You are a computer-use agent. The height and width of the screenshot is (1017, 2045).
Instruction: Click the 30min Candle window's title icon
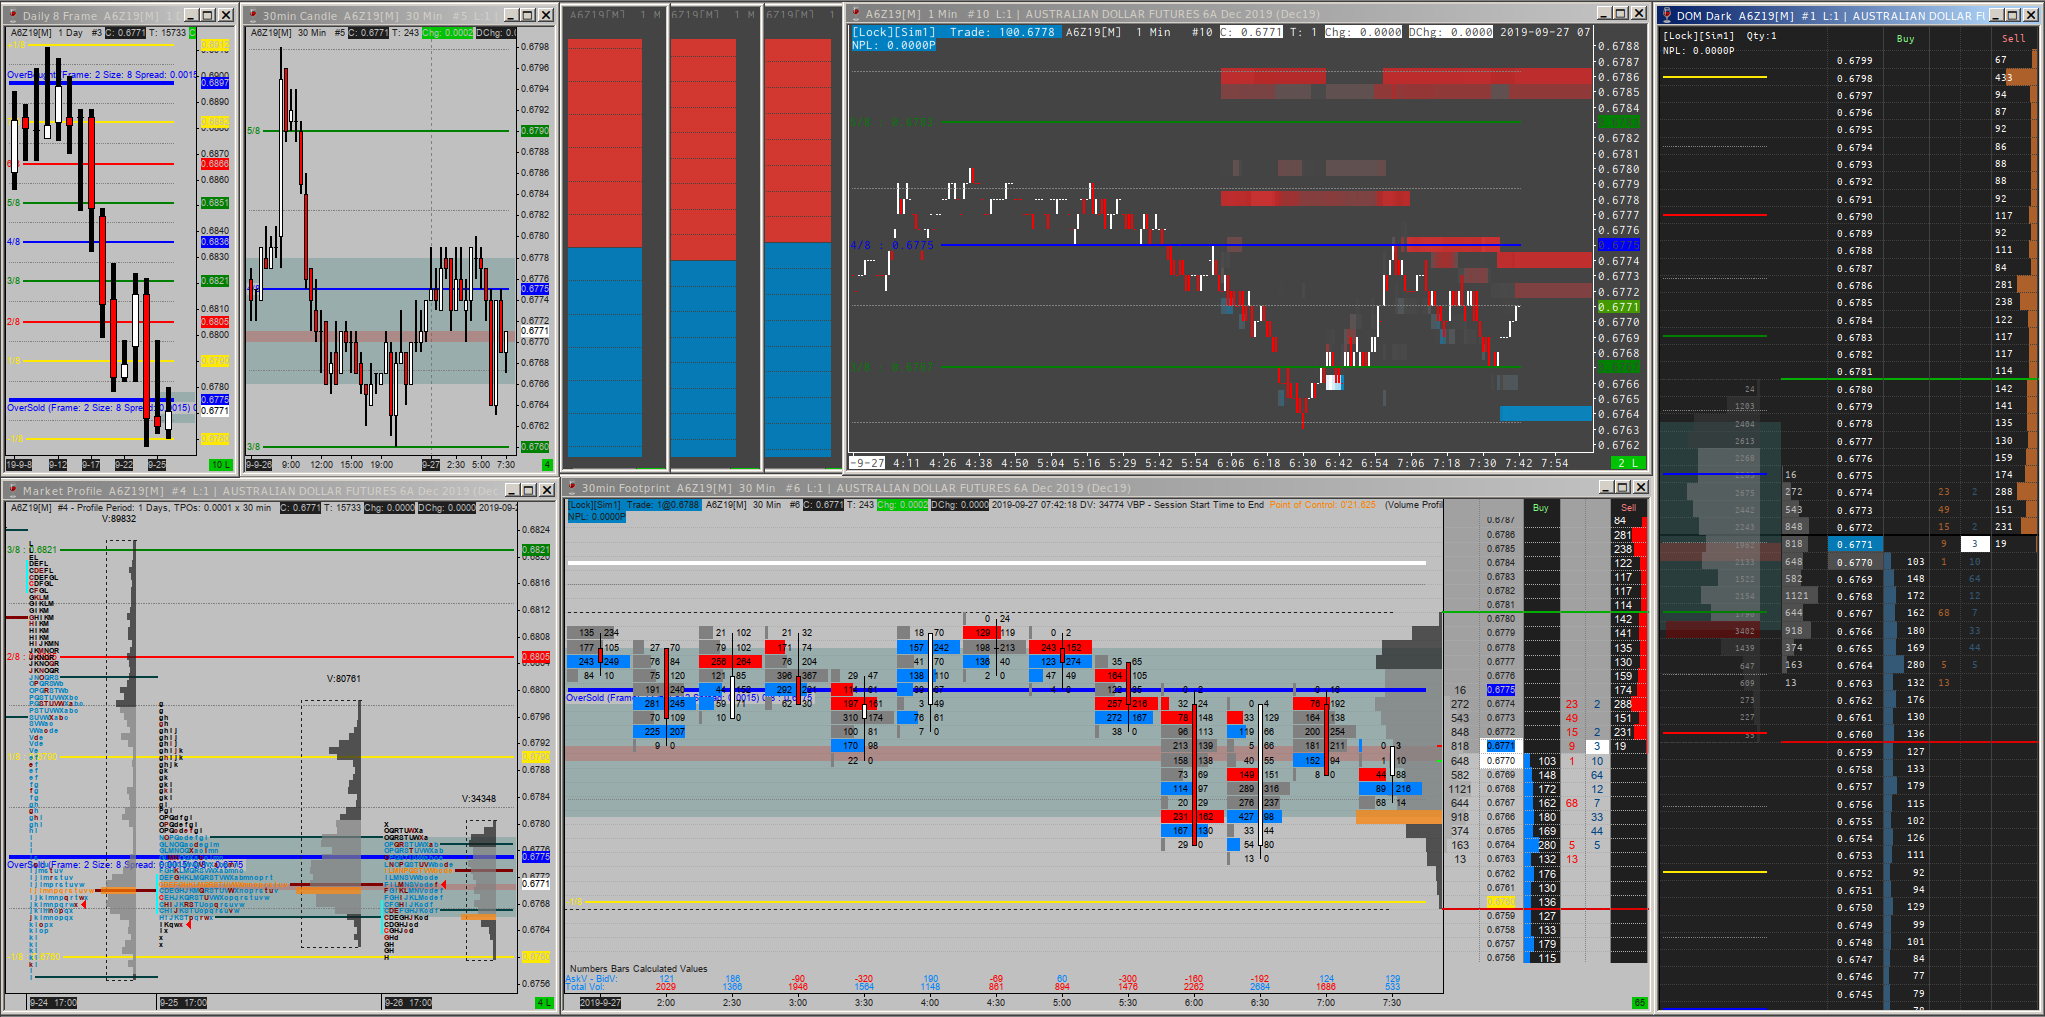pos(253,15)
